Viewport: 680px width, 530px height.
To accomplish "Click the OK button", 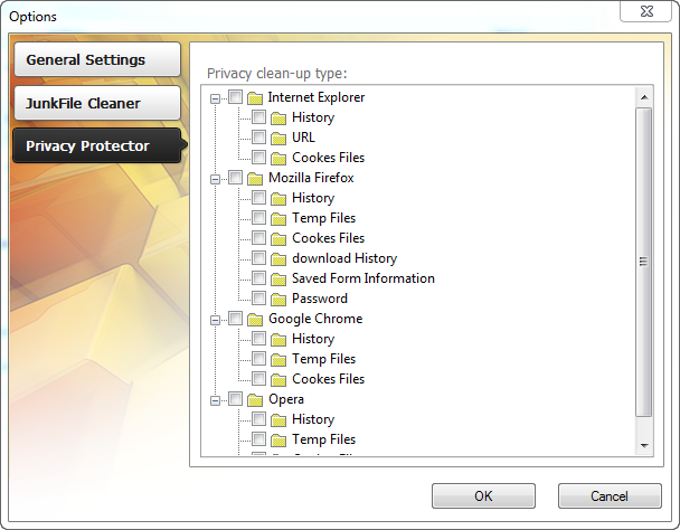I will click(484, 496).
